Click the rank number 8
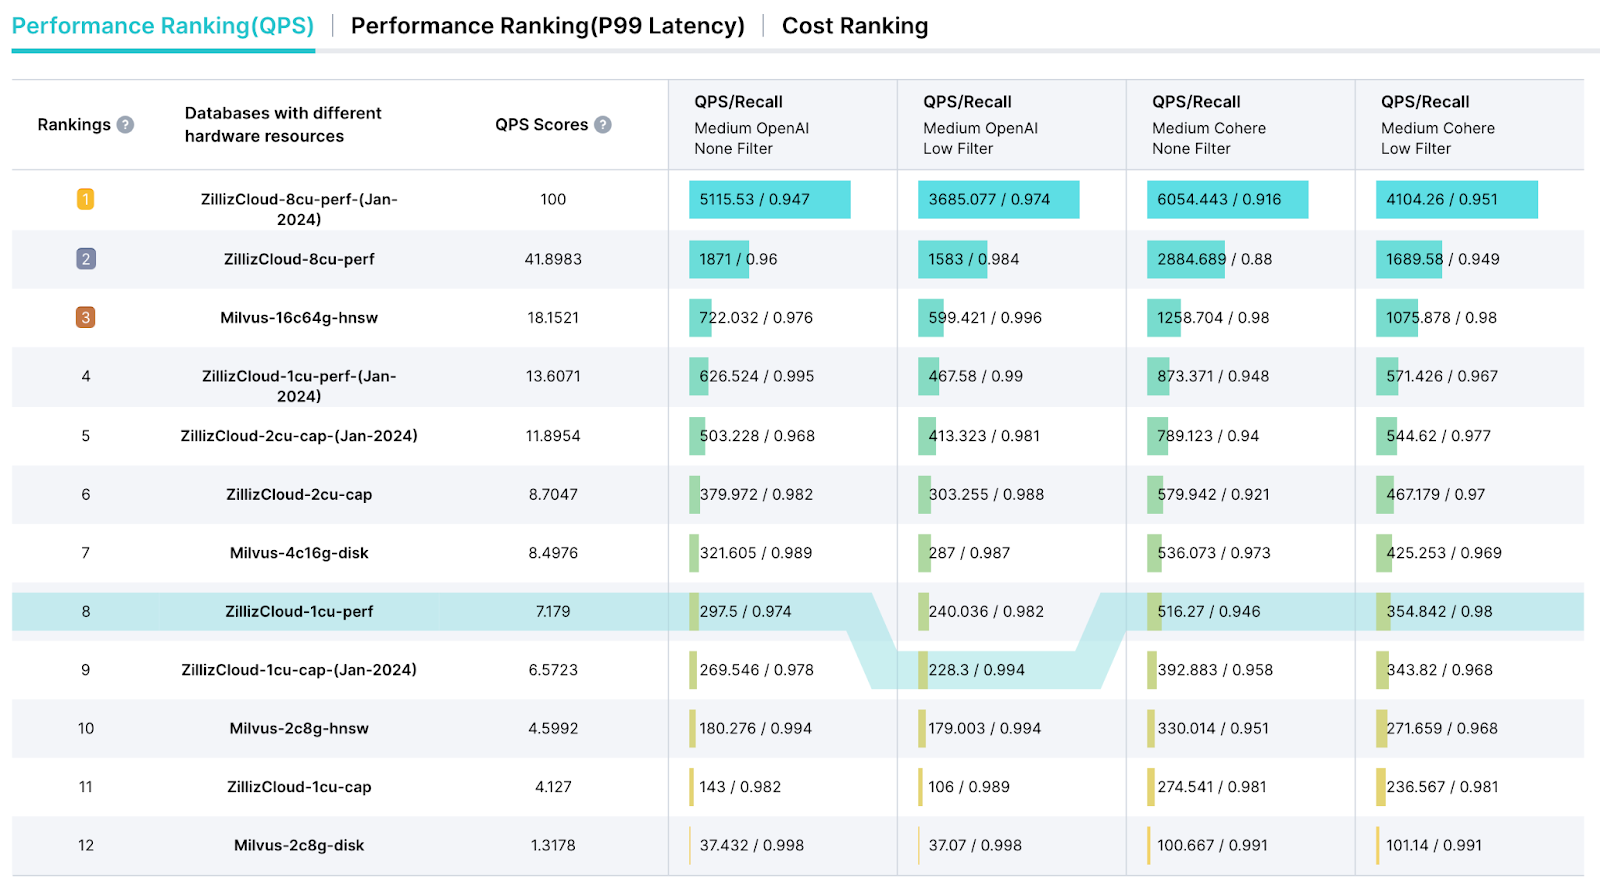1600x885 pixels. coord(86,611)
